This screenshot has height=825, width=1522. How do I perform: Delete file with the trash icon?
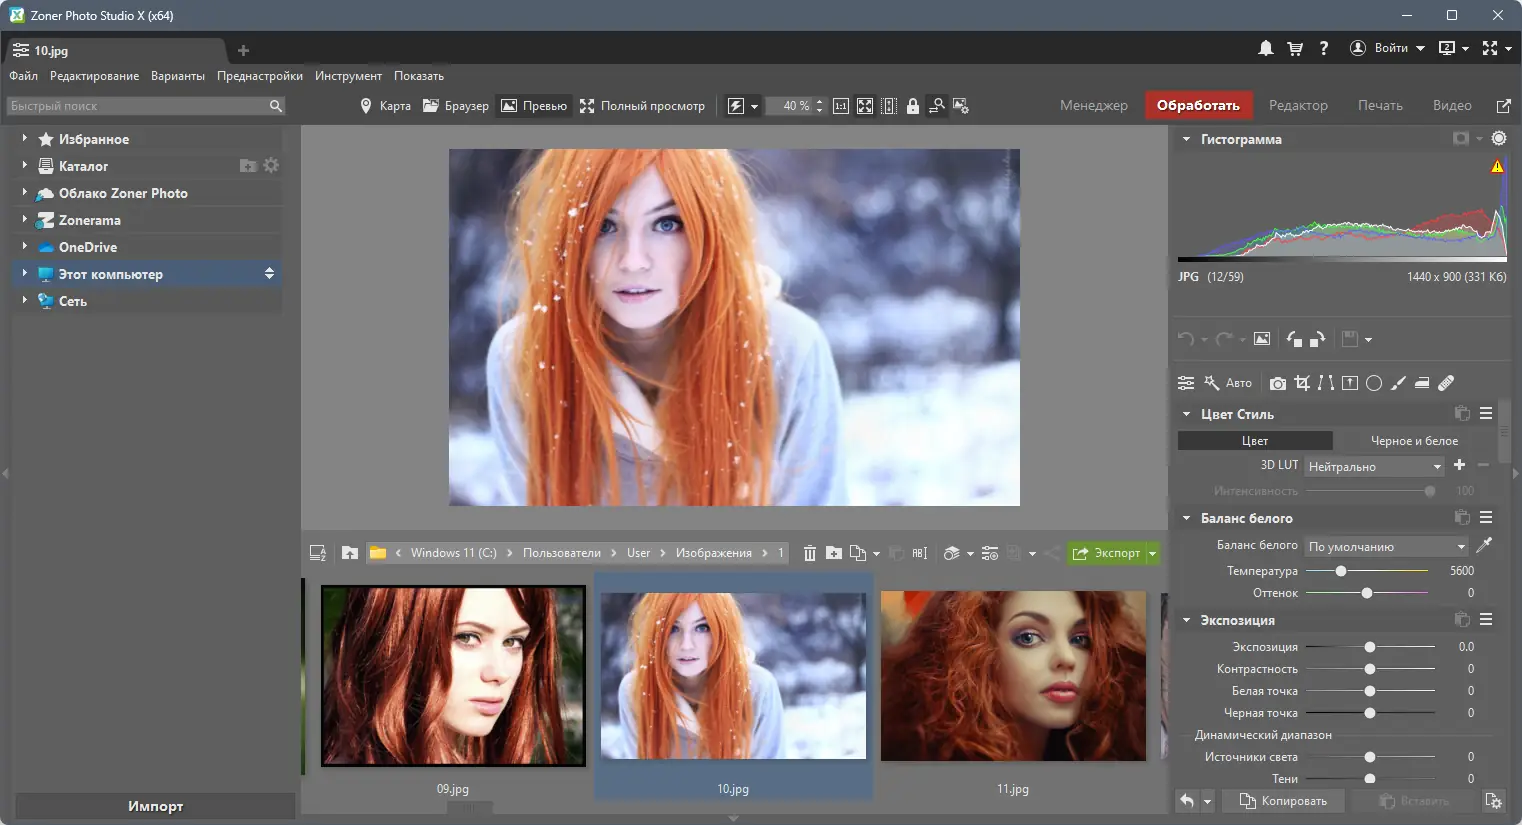[x=809, y=553]
